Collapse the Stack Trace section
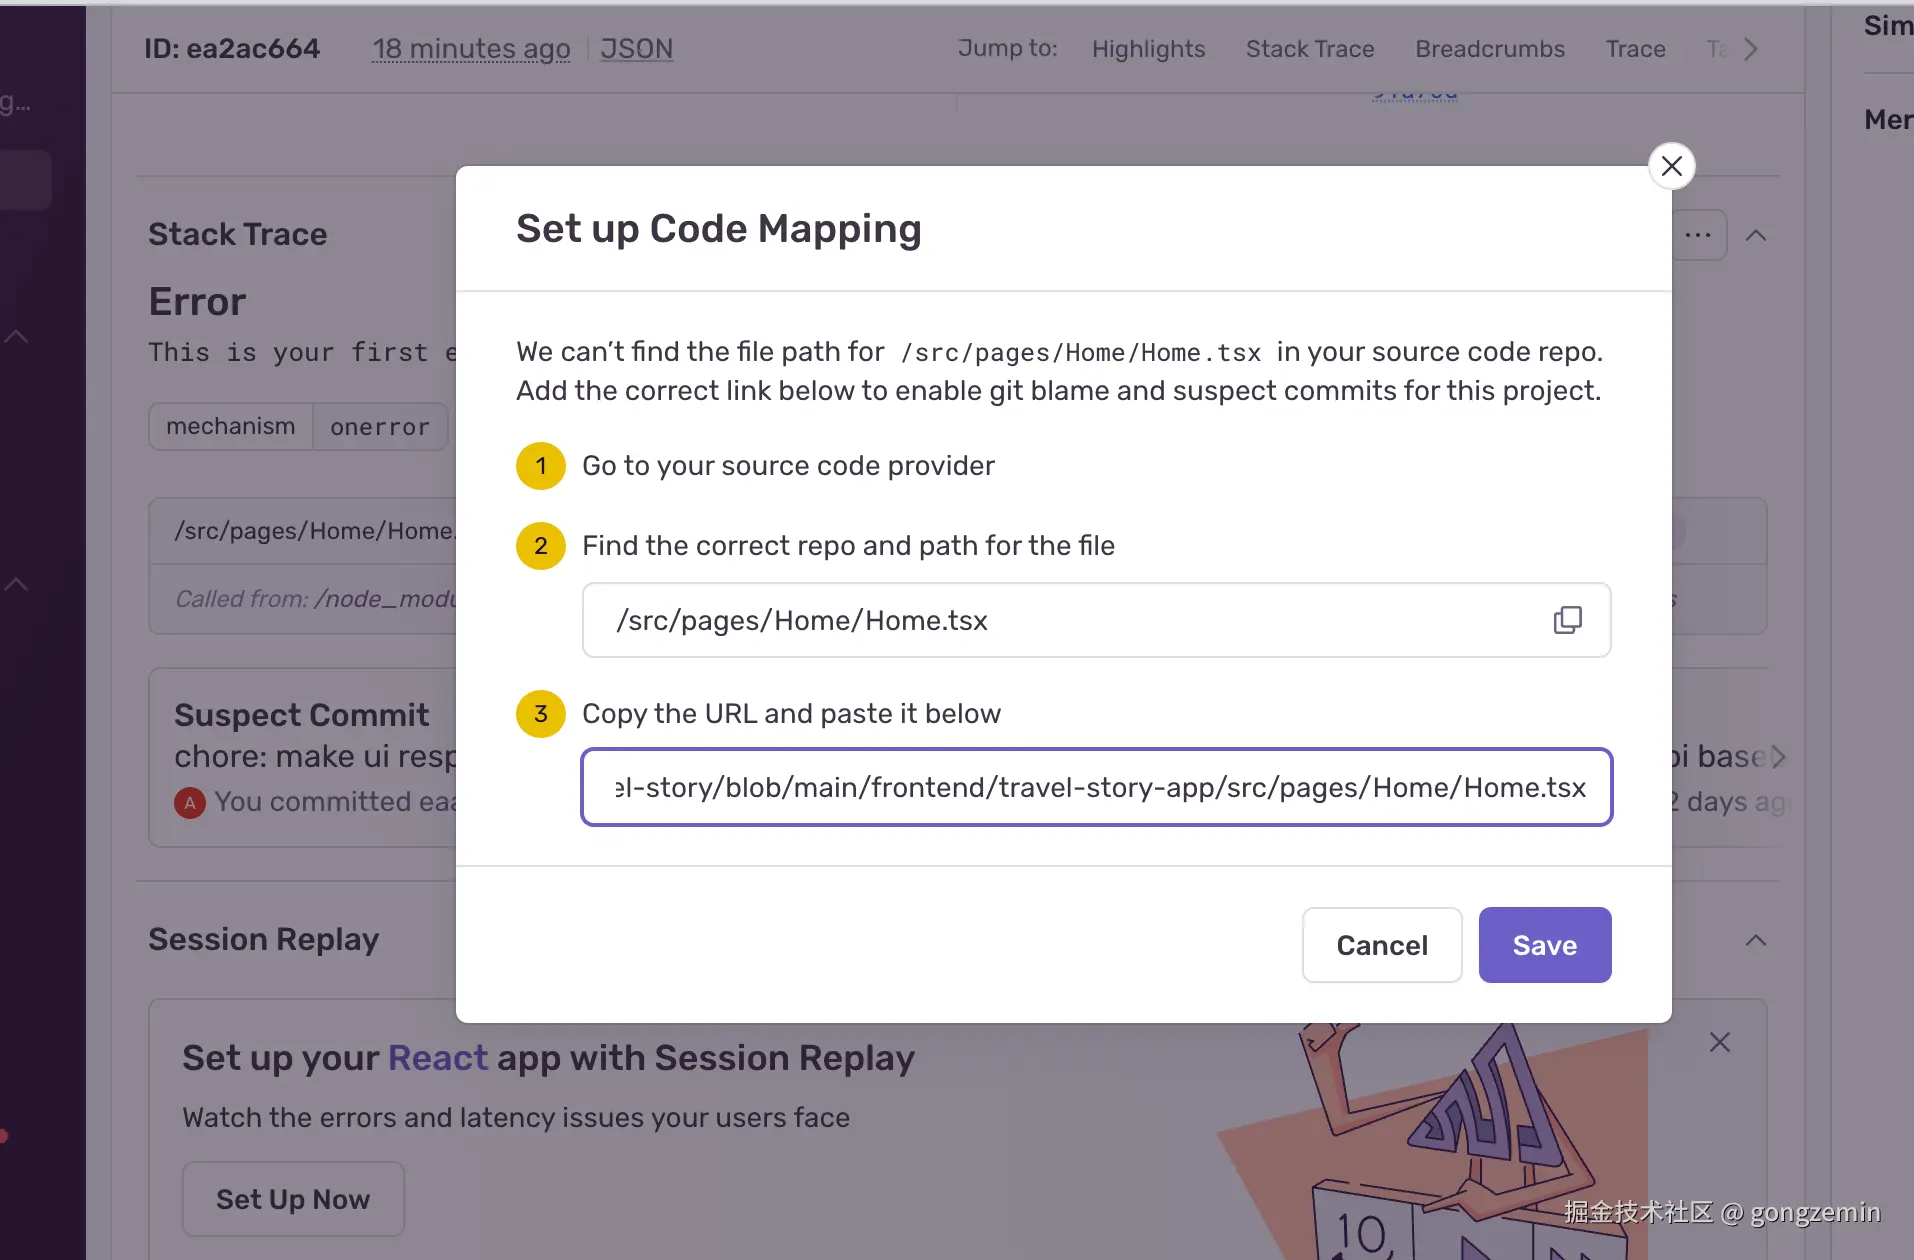Screen dimensions: 1914x1260 [x=1755, y=236]
